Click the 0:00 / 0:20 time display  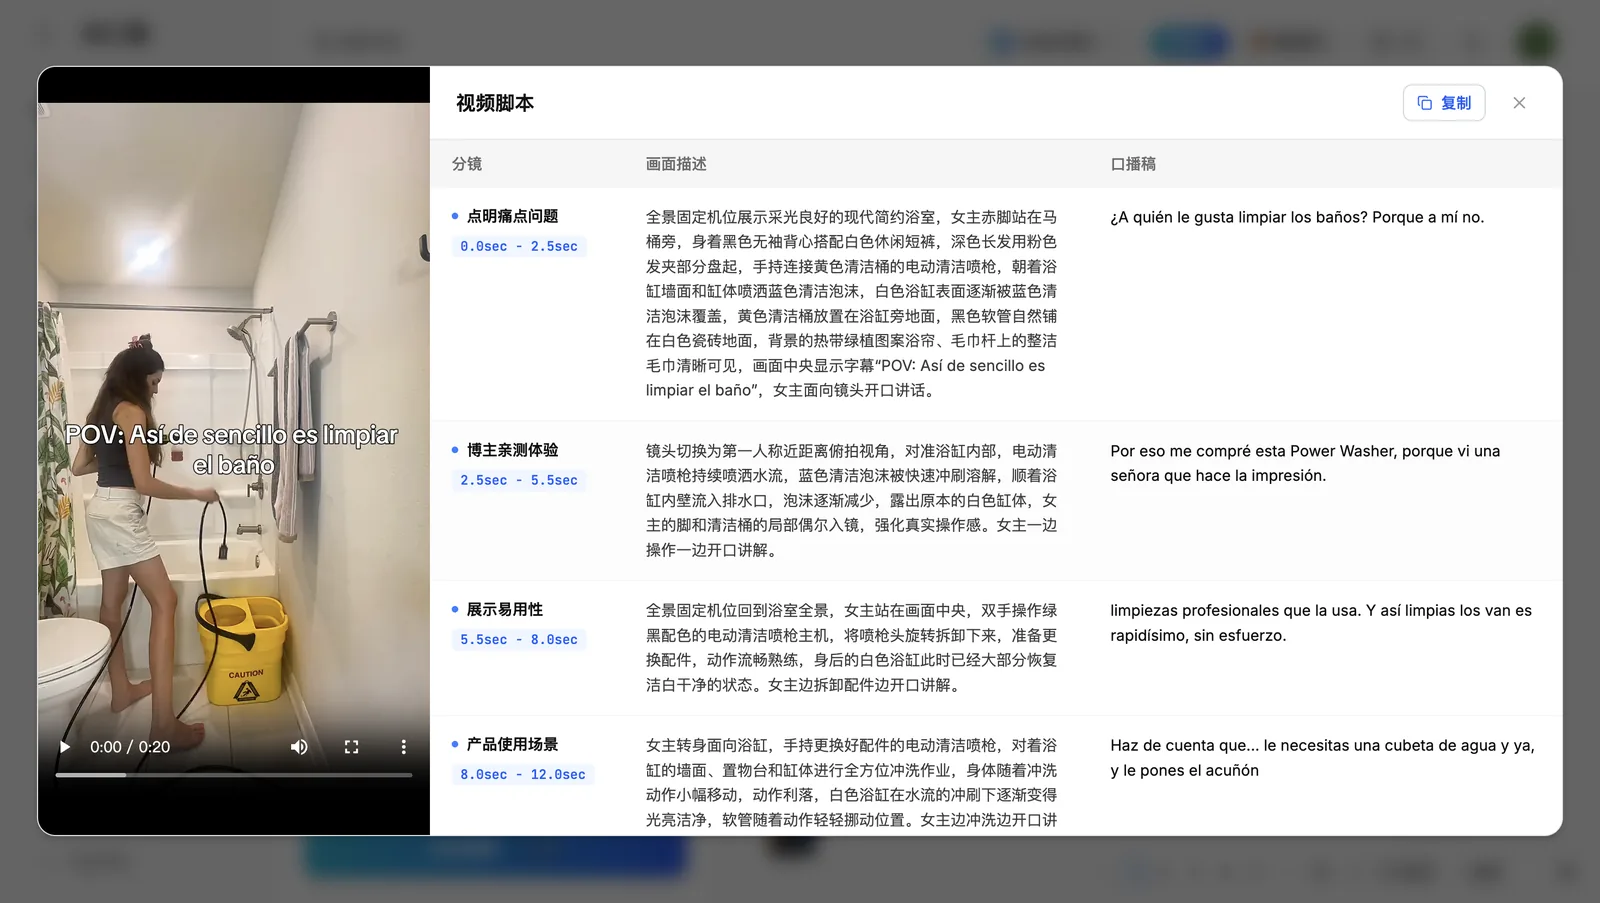(x=130, y=747)
